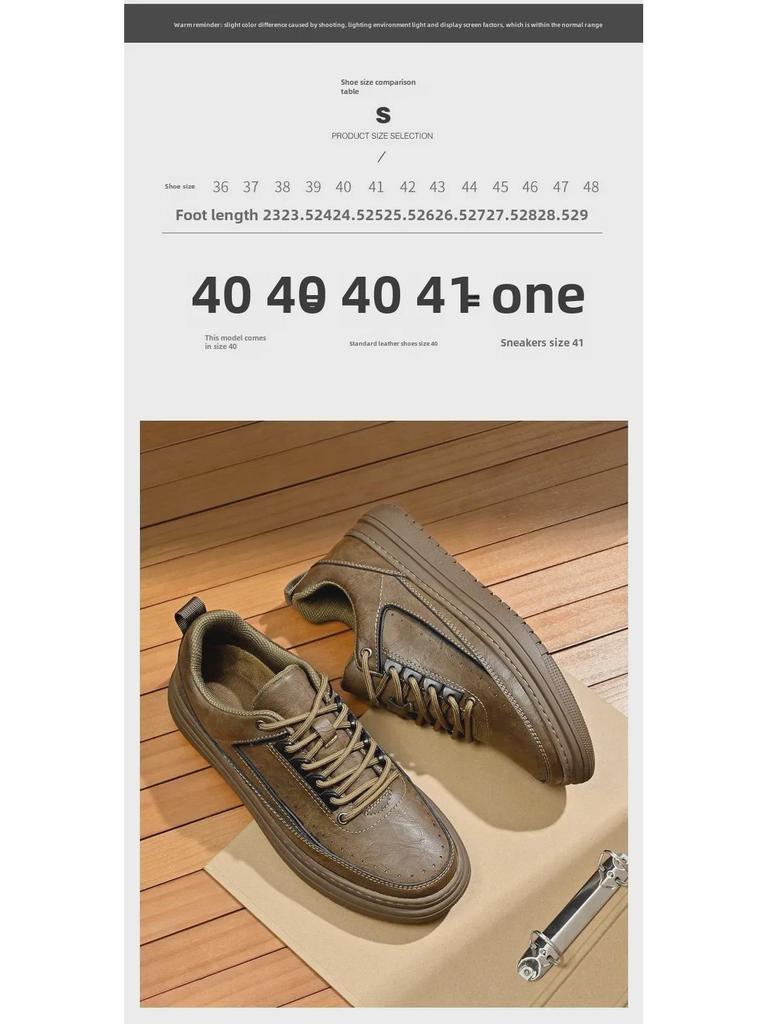Click the first large bold 40
The image size is (768, 1024).
click(221, 296)
